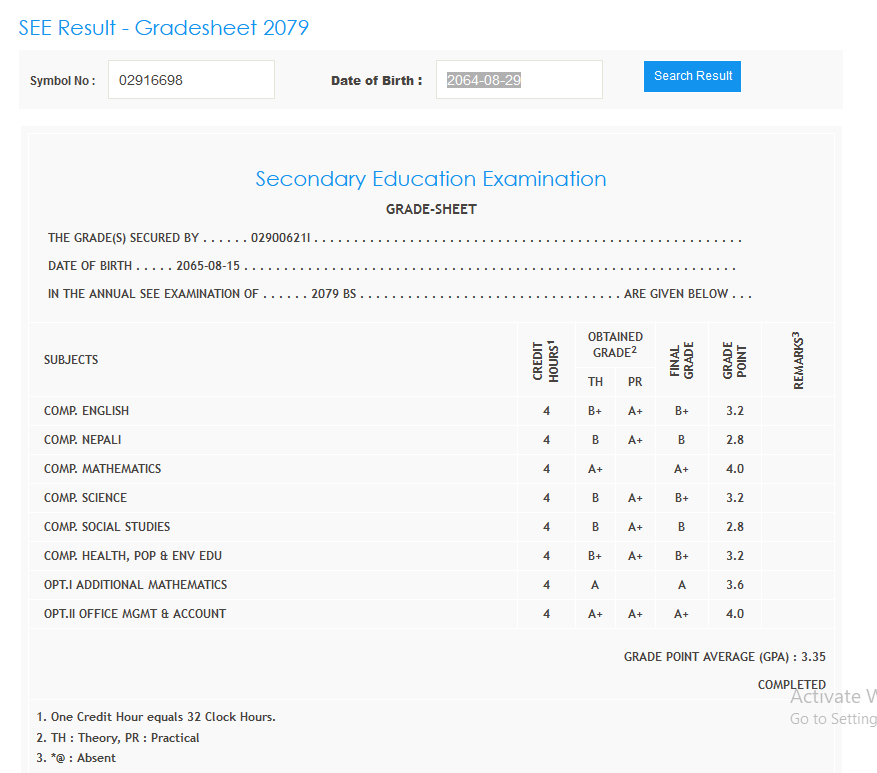Click the CREDIT HOURS column header

(x=546, y=360)
